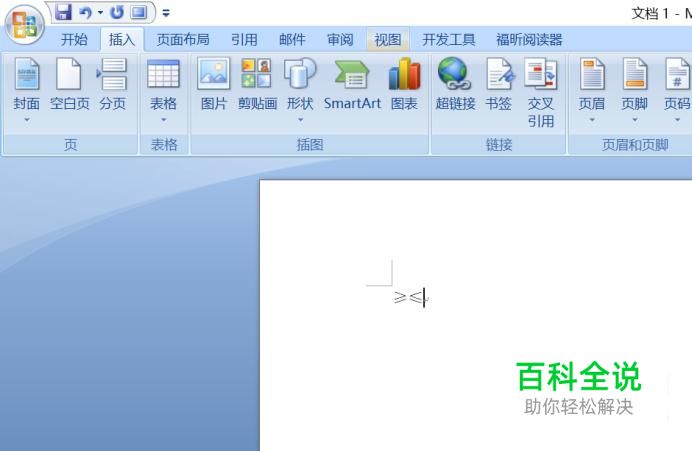Redo the last action
The image size is (692, 451).
point(117,13)
